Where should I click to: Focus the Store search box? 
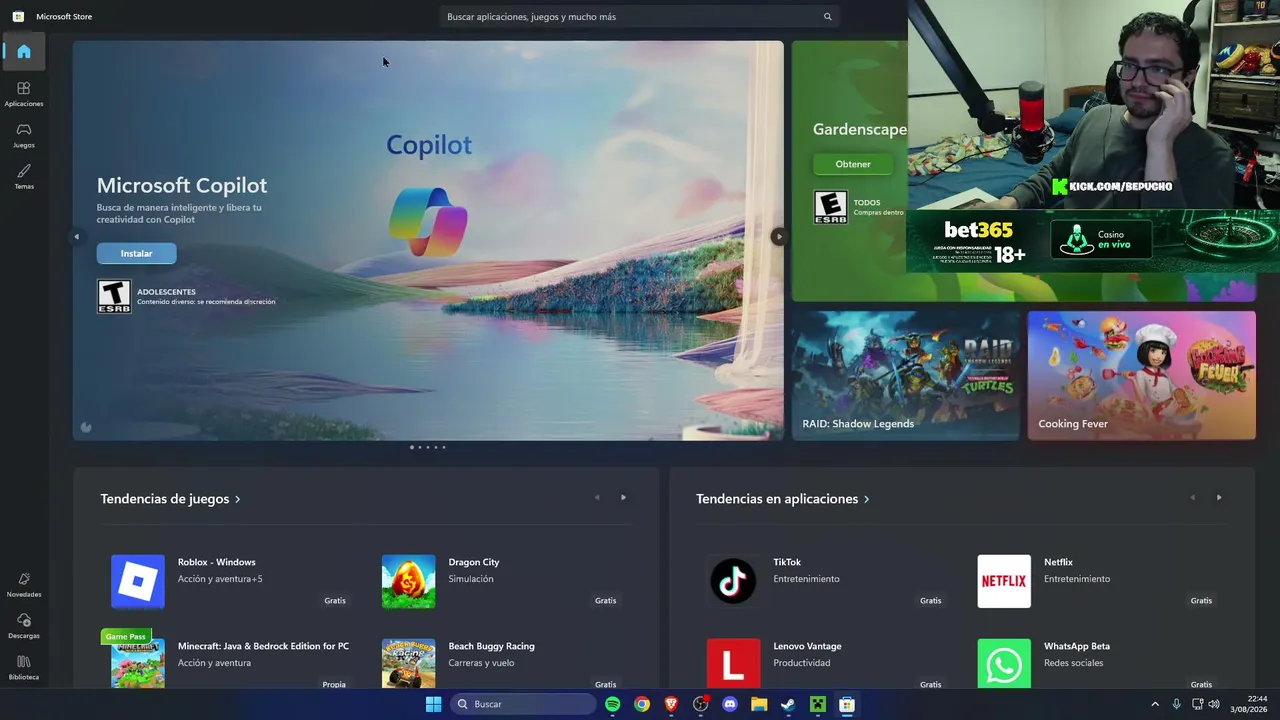[x=640, y=17]
